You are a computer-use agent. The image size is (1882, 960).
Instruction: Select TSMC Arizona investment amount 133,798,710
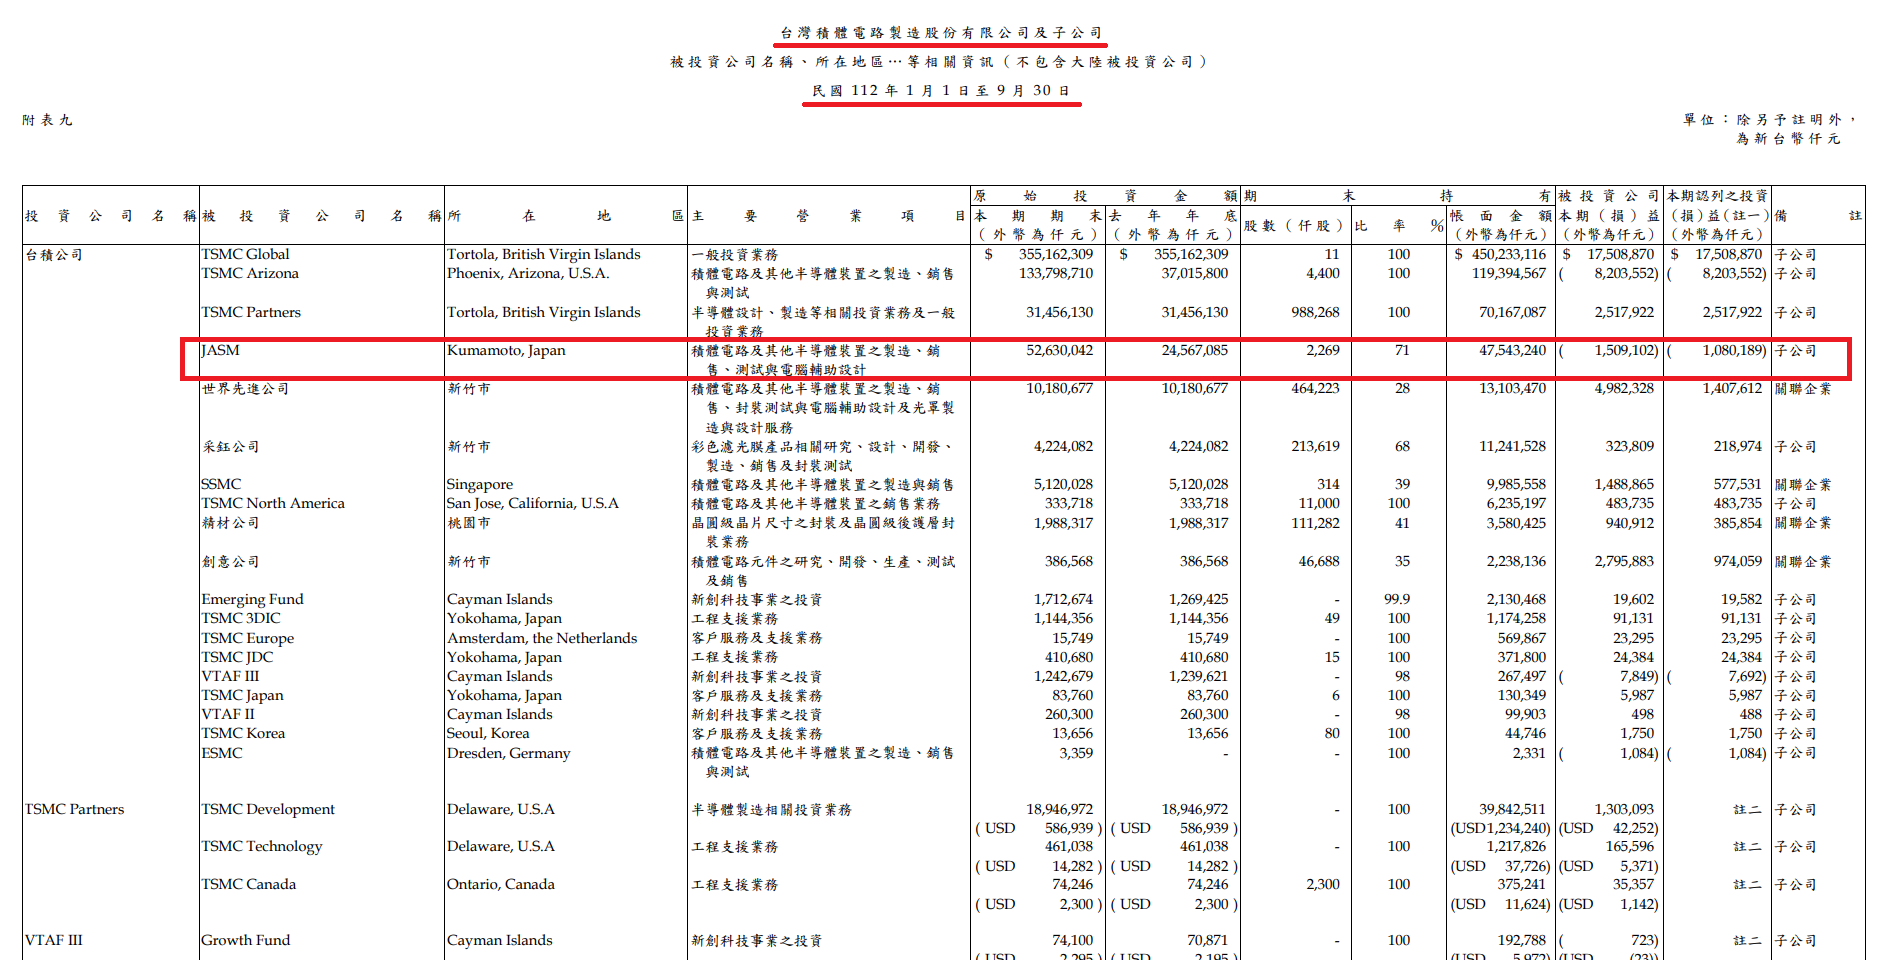(1056, 273)
